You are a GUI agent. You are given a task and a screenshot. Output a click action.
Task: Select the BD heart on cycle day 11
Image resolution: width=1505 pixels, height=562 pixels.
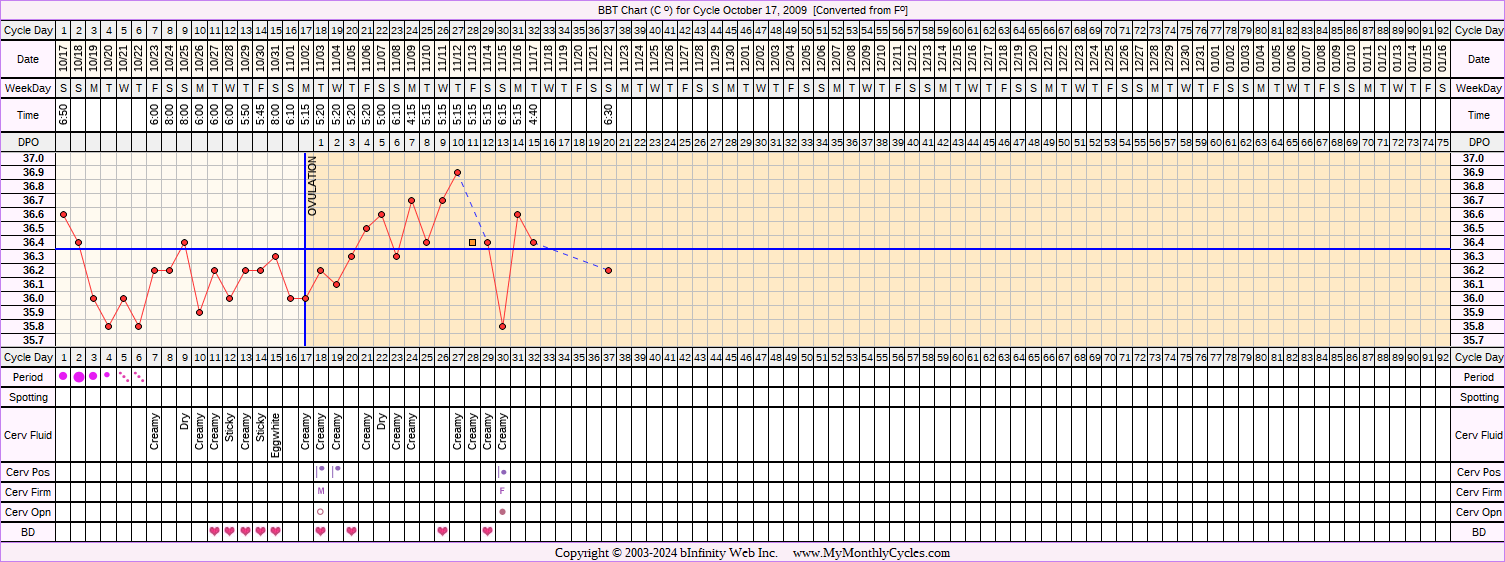pyautogui.click(x=214, y=531)
